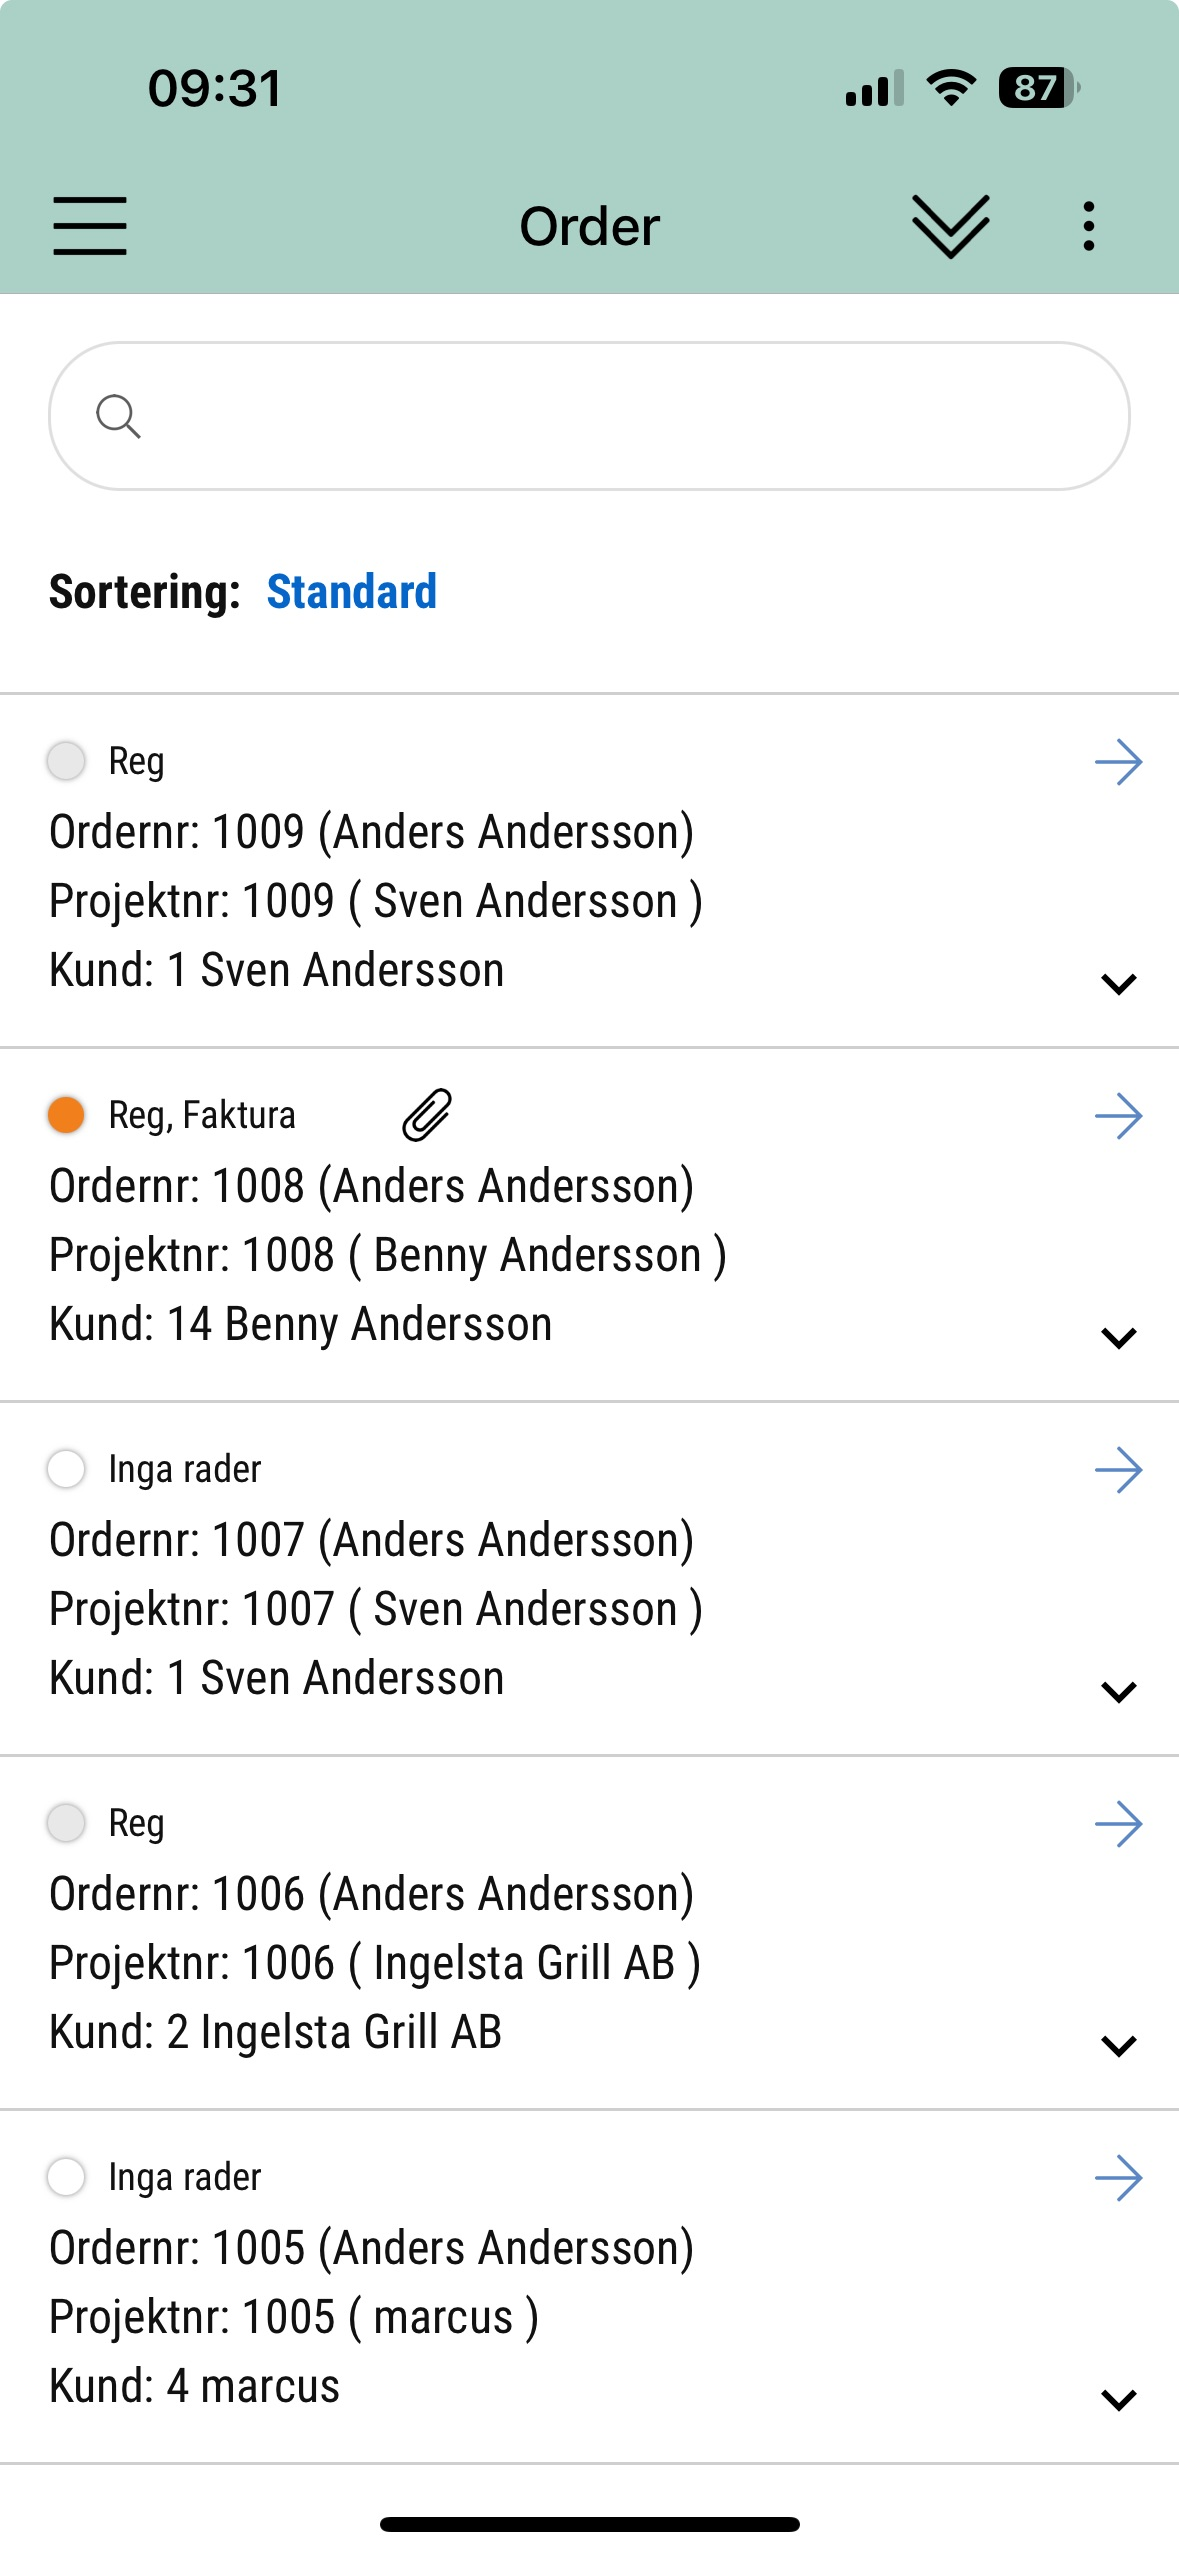The width and height of the screenshot is (1179, 2556).
Task: Open order 1007 using the arrow icon
Action: pyautogui.click(x=1118, y=1471)
